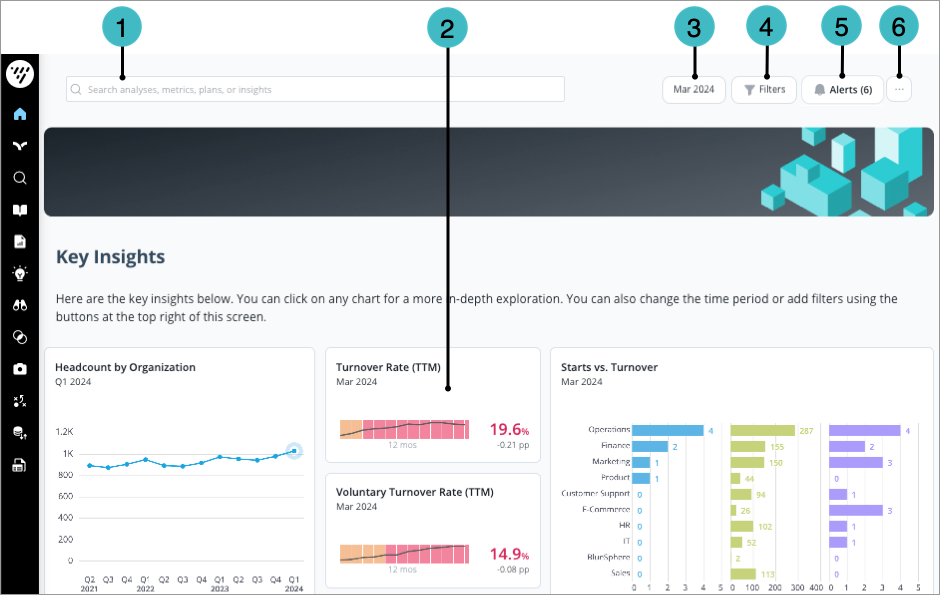Image resolution: width=940 pixels, height=595 pixels.
Task: Open the document report icon in the sidebar
Action: (x=19, y=242)
